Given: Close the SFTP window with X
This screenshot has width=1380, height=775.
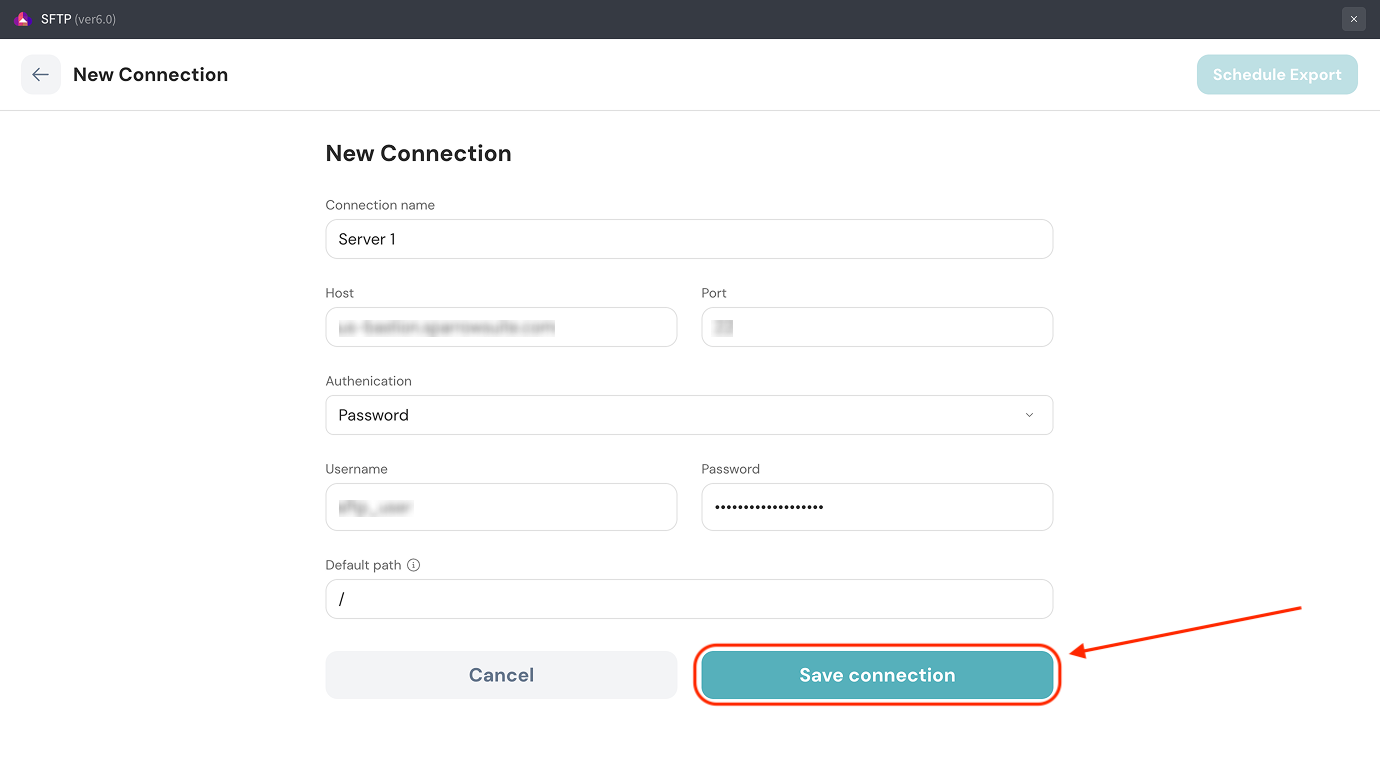Looking at the screenshot, I should [x=1353, y=19].
